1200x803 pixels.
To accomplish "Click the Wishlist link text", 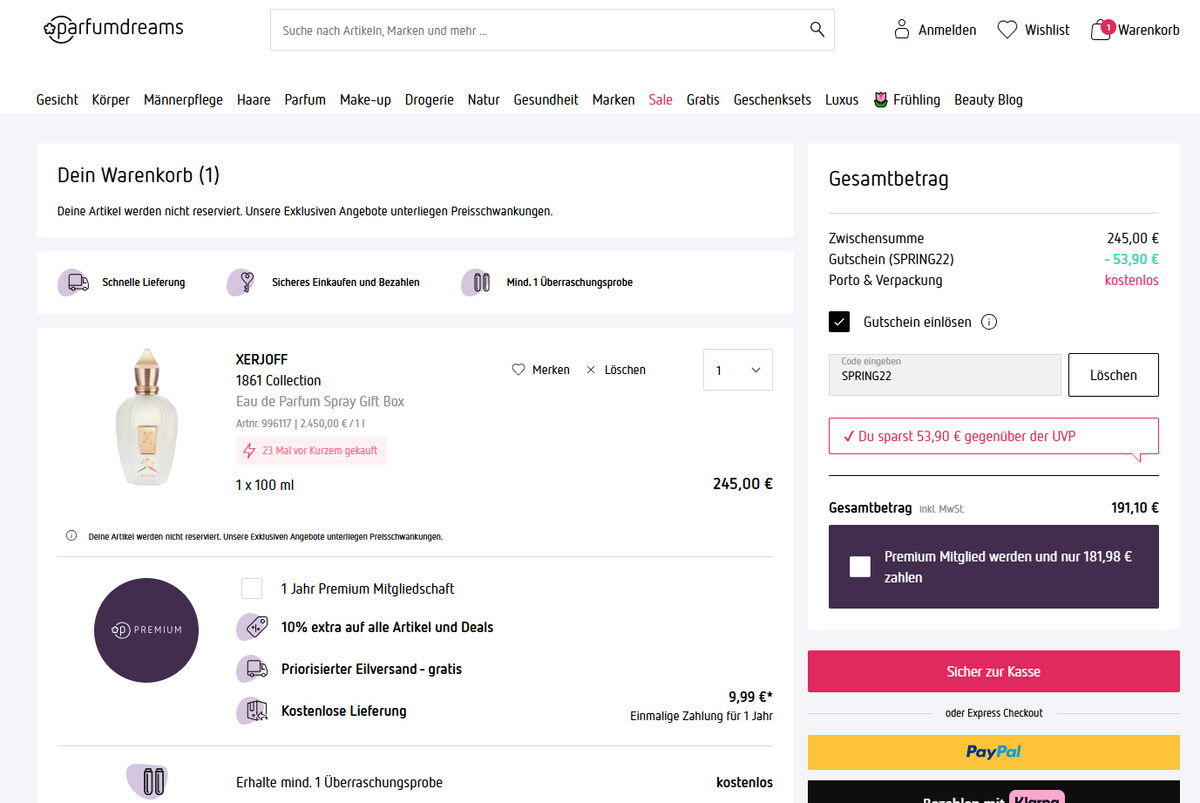I will click(x=1047, y=30).
